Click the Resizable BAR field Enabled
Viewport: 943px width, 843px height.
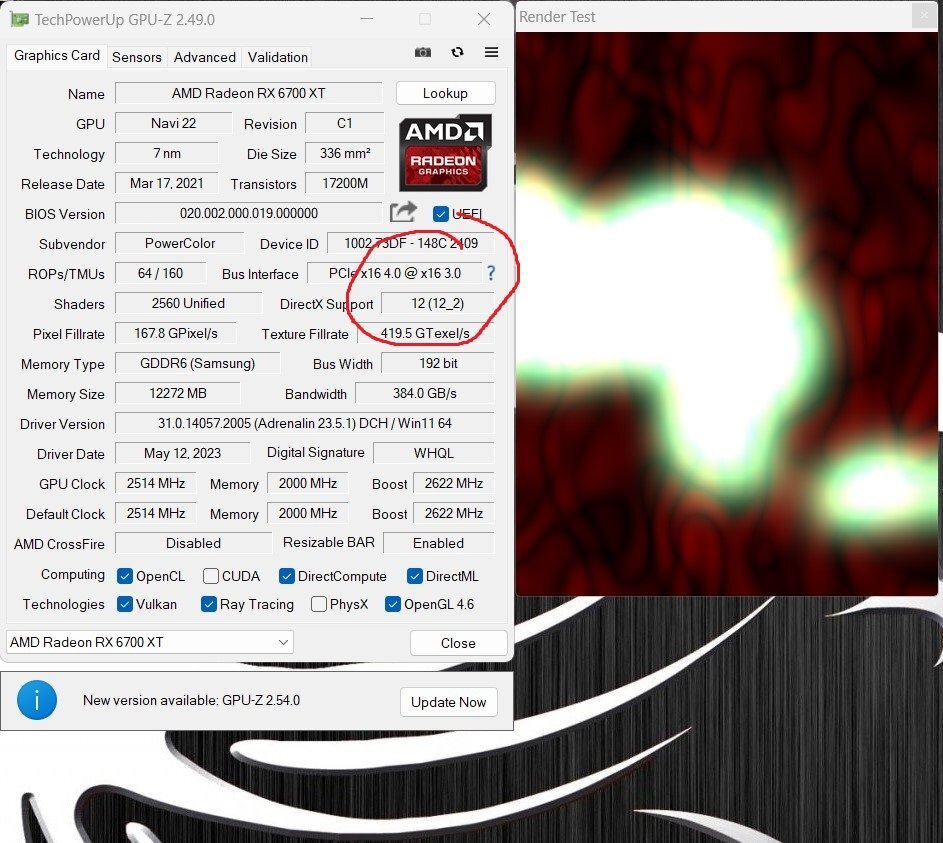tap(438, 544)
